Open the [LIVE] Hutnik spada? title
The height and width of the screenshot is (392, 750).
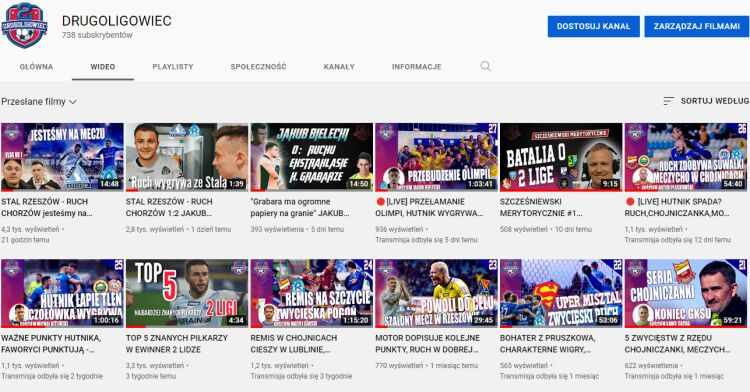677,207
